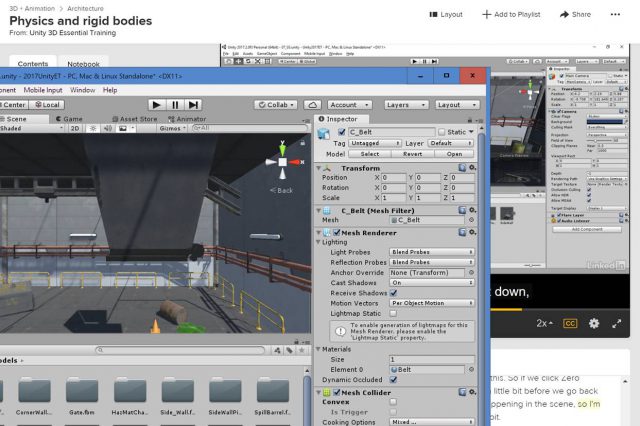Open Mesh Collider gear menu
This screenshot has height=426, width=640.
point(472,392)
